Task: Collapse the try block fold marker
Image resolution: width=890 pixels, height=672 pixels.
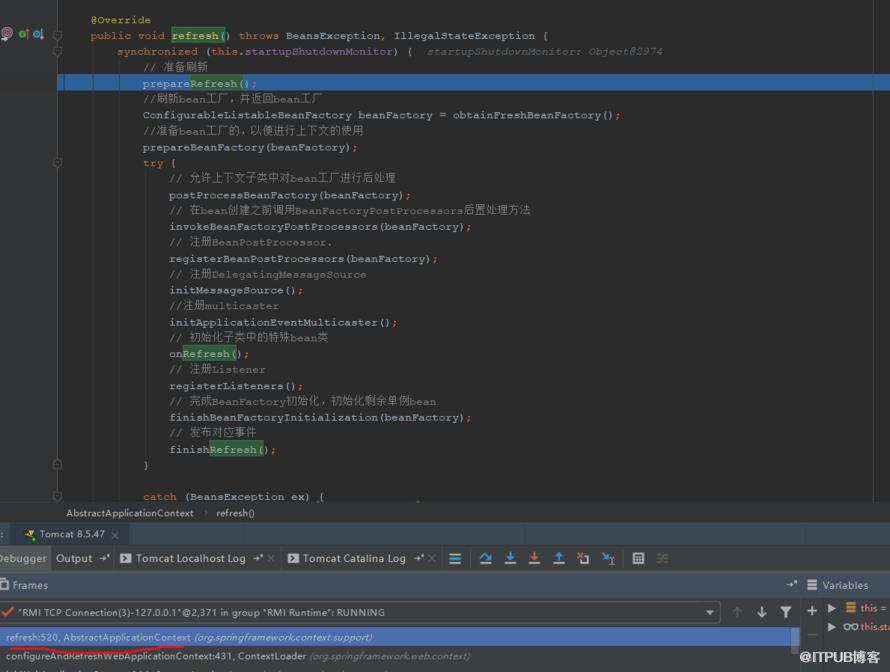Action: pyautogui.click(x=57, y=163)
